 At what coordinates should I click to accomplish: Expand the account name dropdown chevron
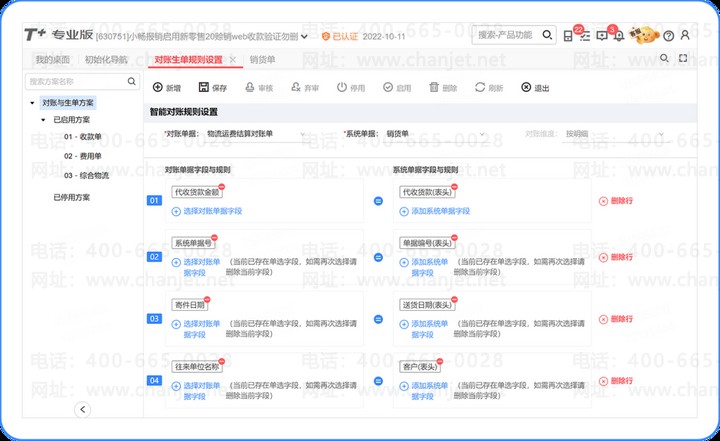click(x=304, y=36)
